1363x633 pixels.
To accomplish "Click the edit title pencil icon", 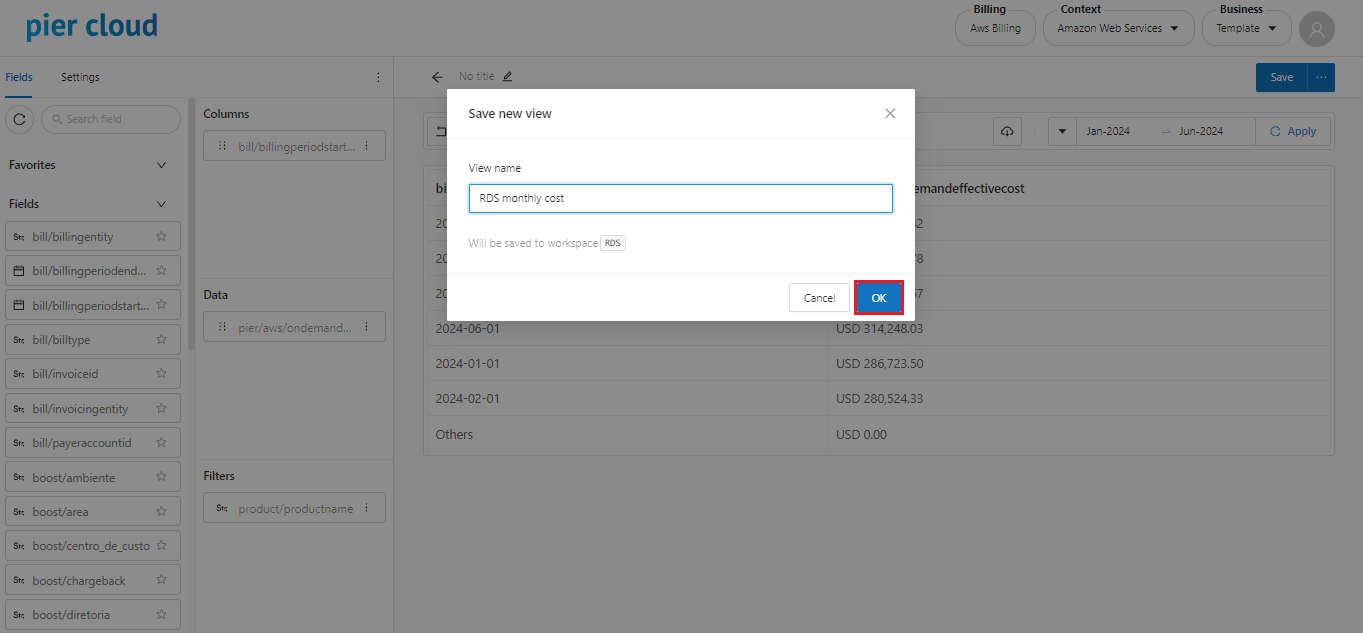I will [507, 76].
